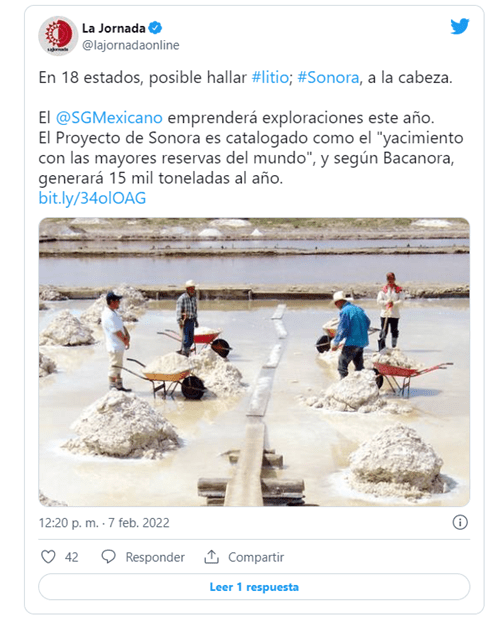Click the 12:20 p. m. 7 feb. 2022 timestamp
The image size is (497, 622).
click(104, 523)
